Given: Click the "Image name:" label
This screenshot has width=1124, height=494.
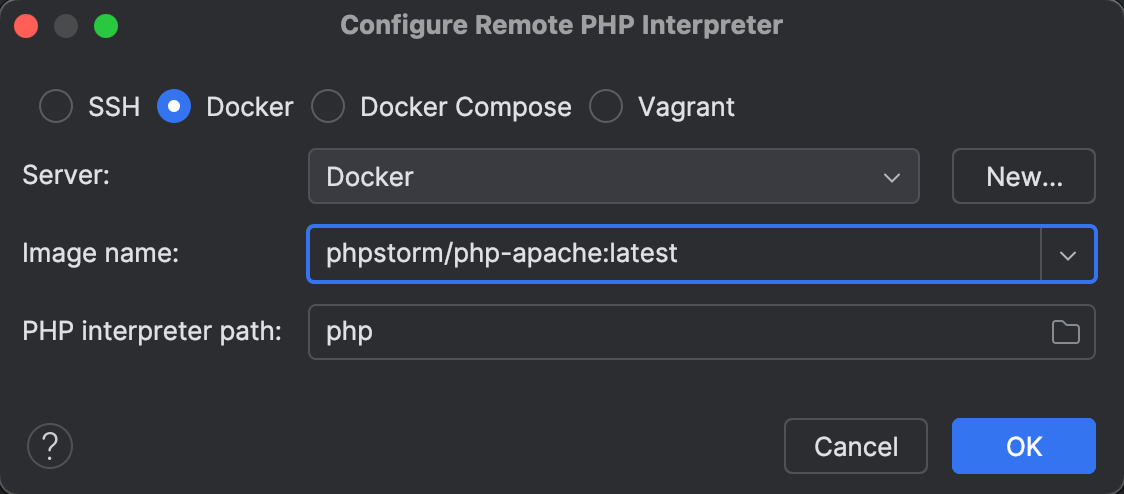Looking at the screenshot, I should [x=100, y=254].
